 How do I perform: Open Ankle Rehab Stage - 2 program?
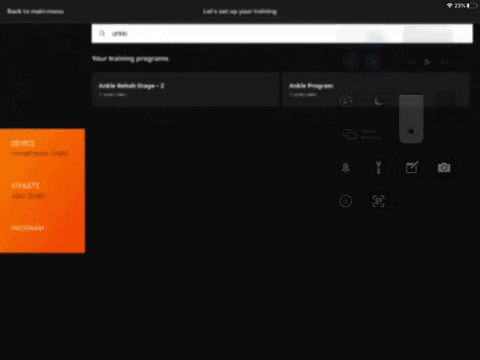click(x=185, y=89)
